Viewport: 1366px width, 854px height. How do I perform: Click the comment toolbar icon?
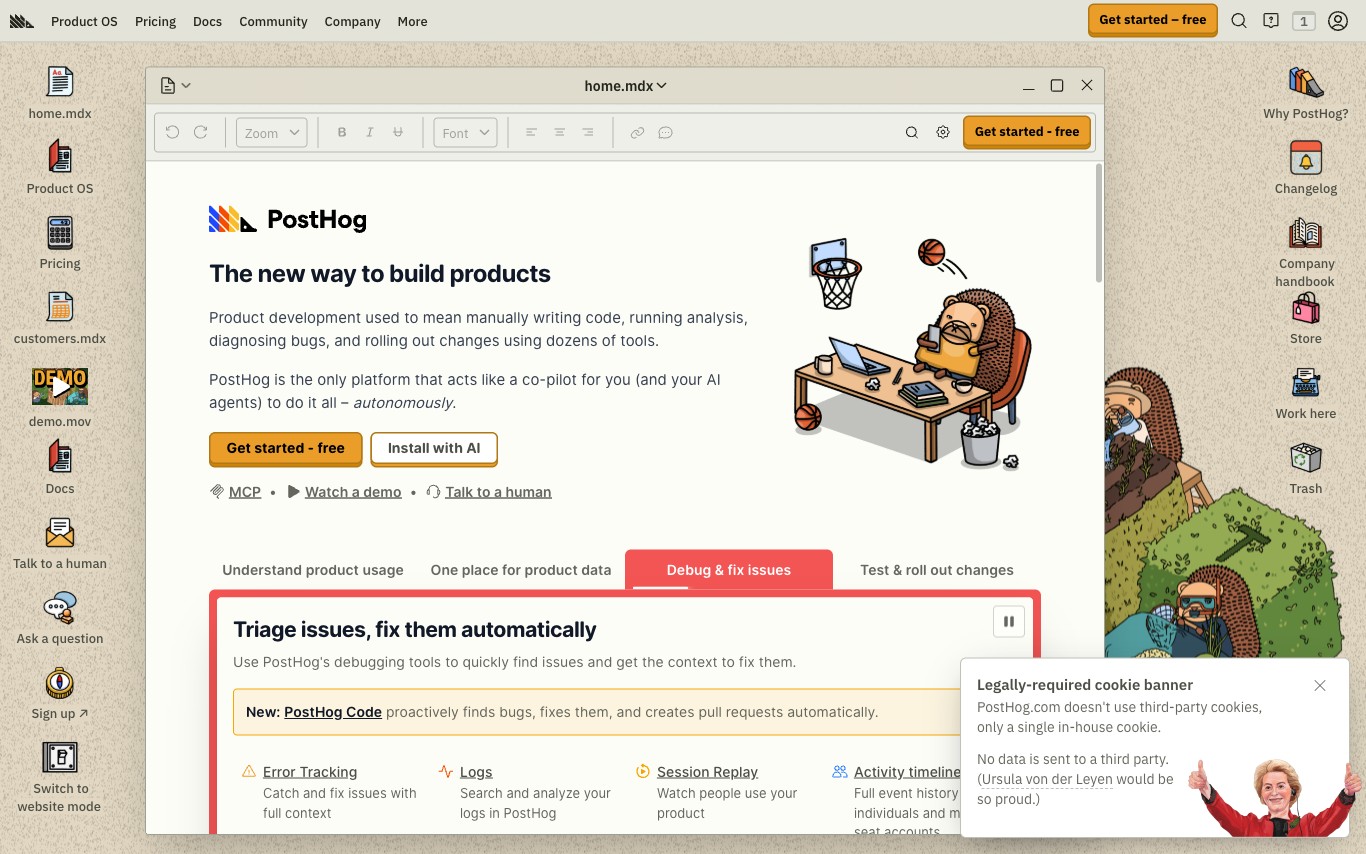[x=665, y=132]
